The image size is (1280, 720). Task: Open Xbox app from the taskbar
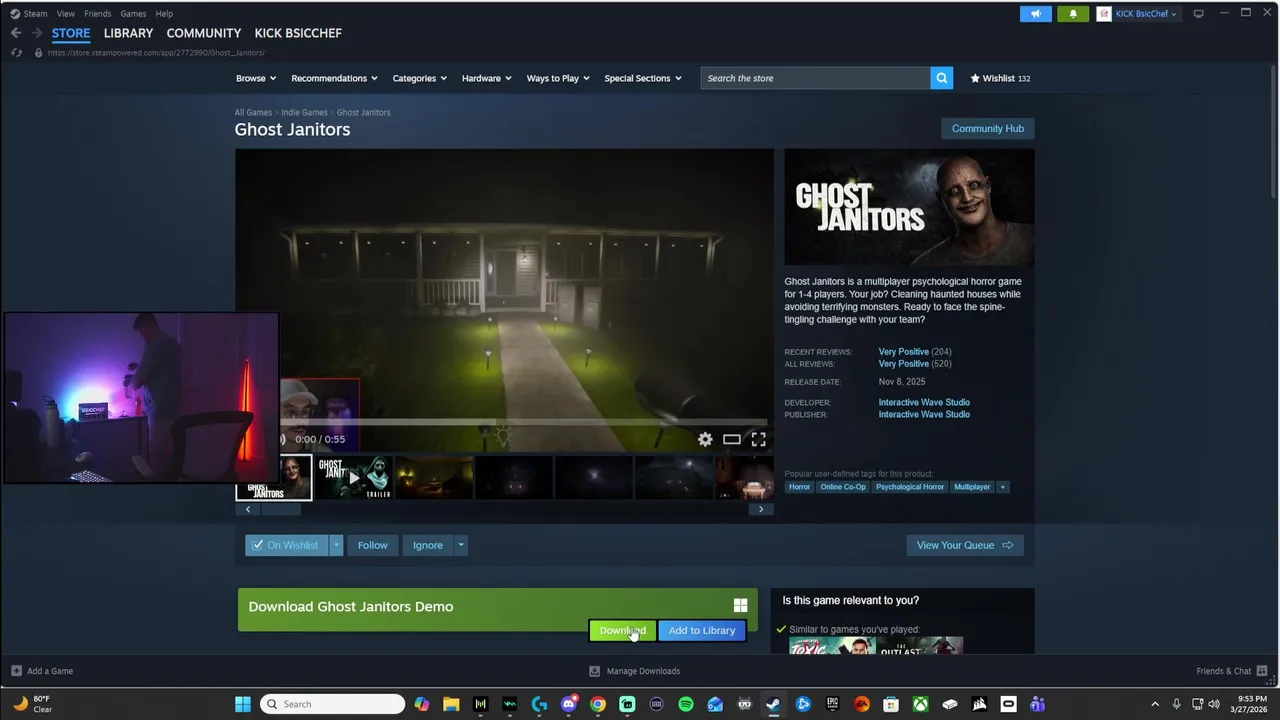(920, 704)
